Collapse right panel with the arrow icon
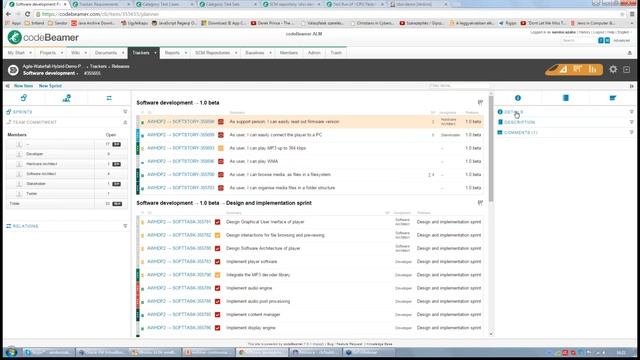Image resolution: width=640 pixels, height=360 pixels. click(x=632, y=86)
